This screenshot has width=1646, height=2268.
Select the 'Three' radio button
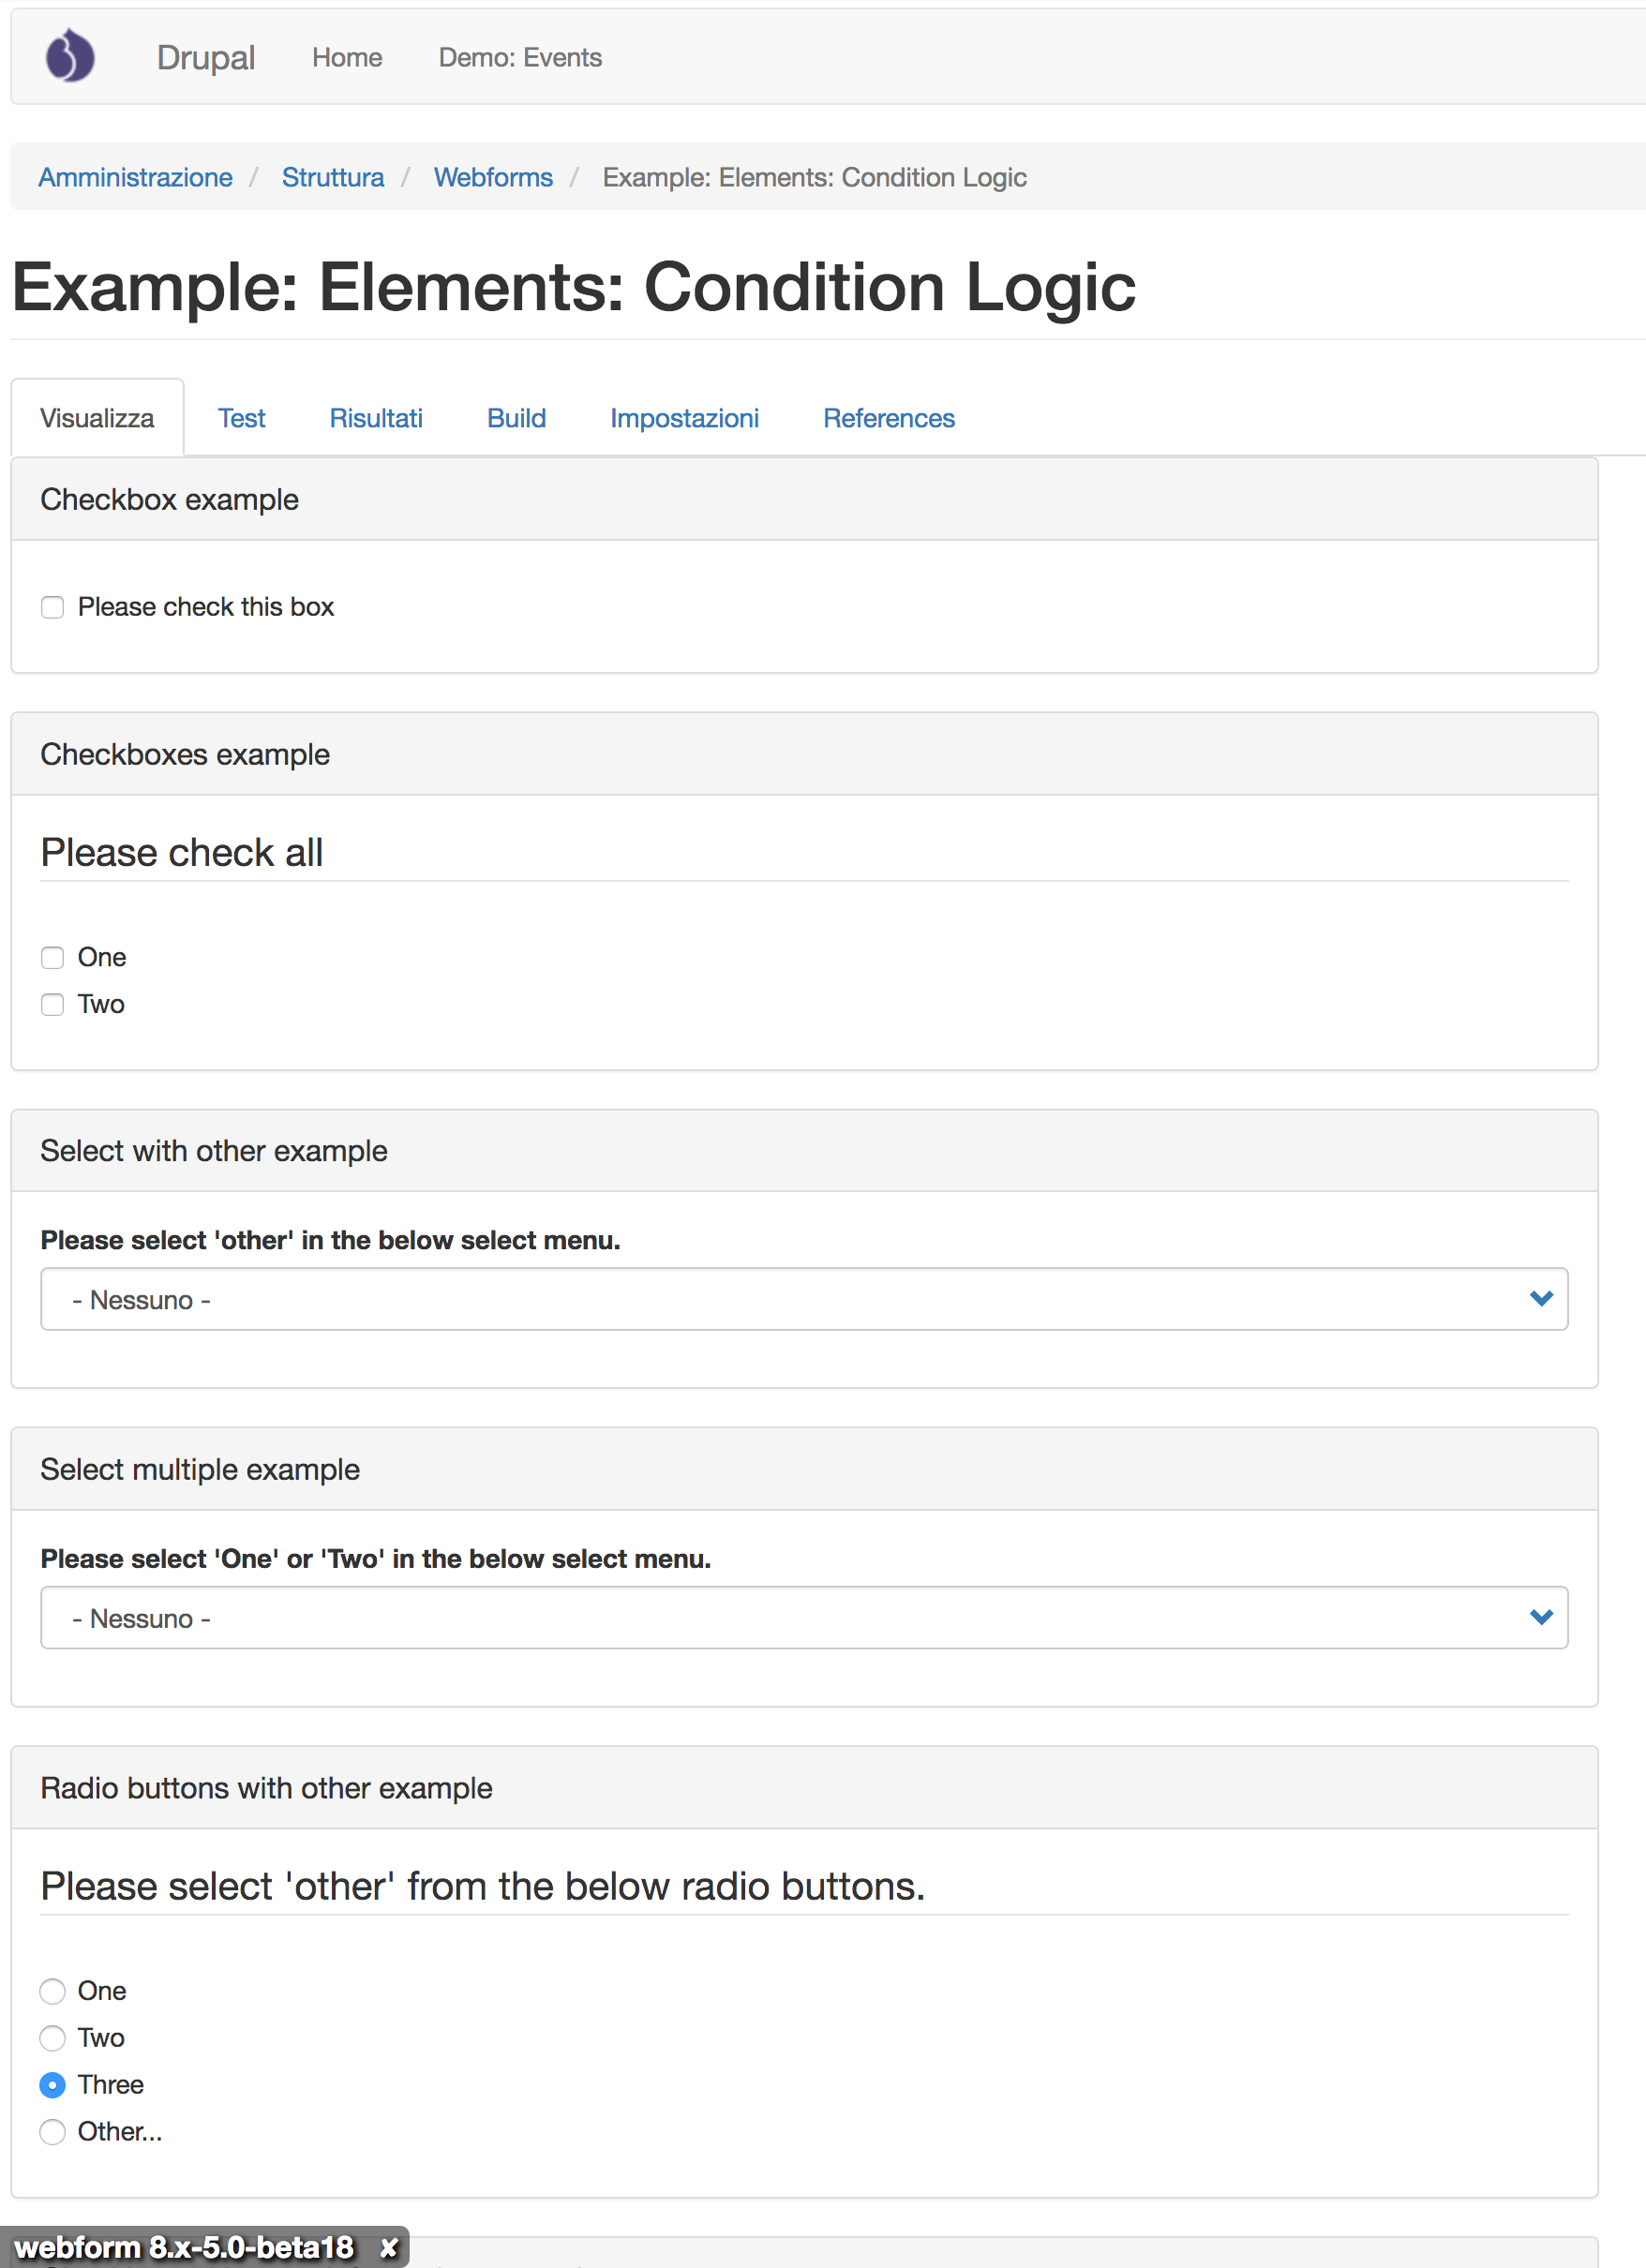[52, 2085]
